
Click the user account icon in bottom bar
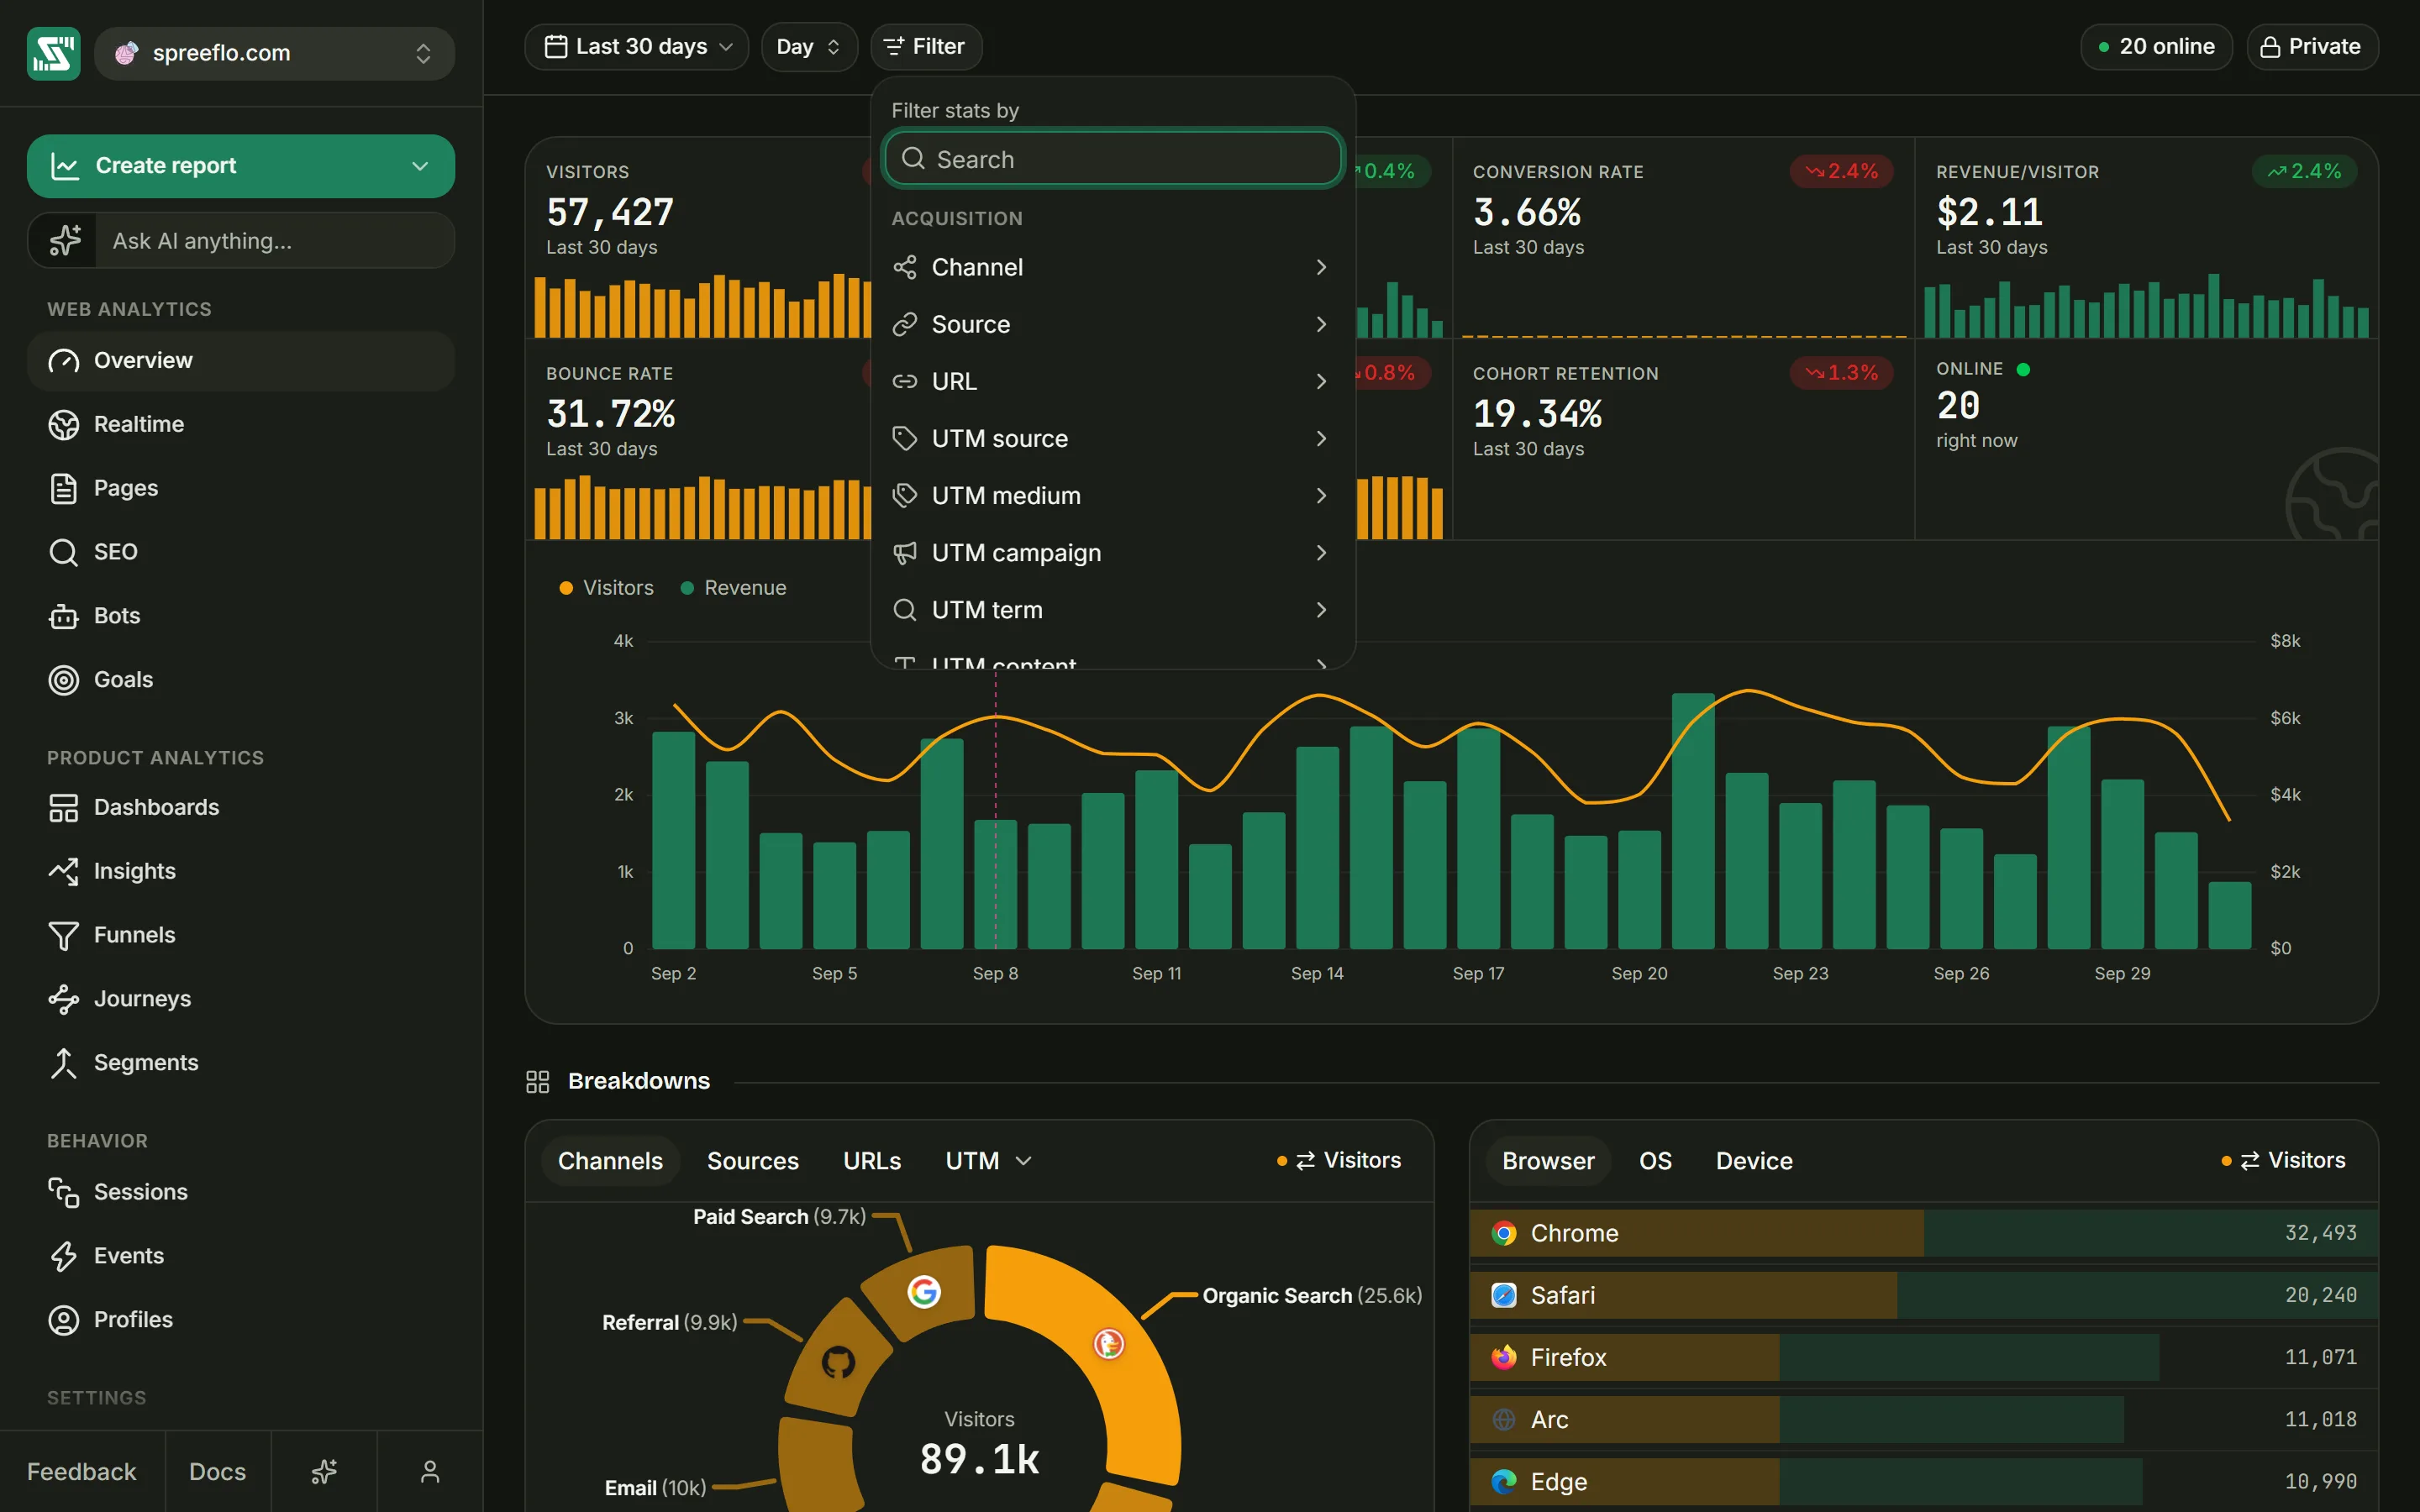click(430, 1471)
